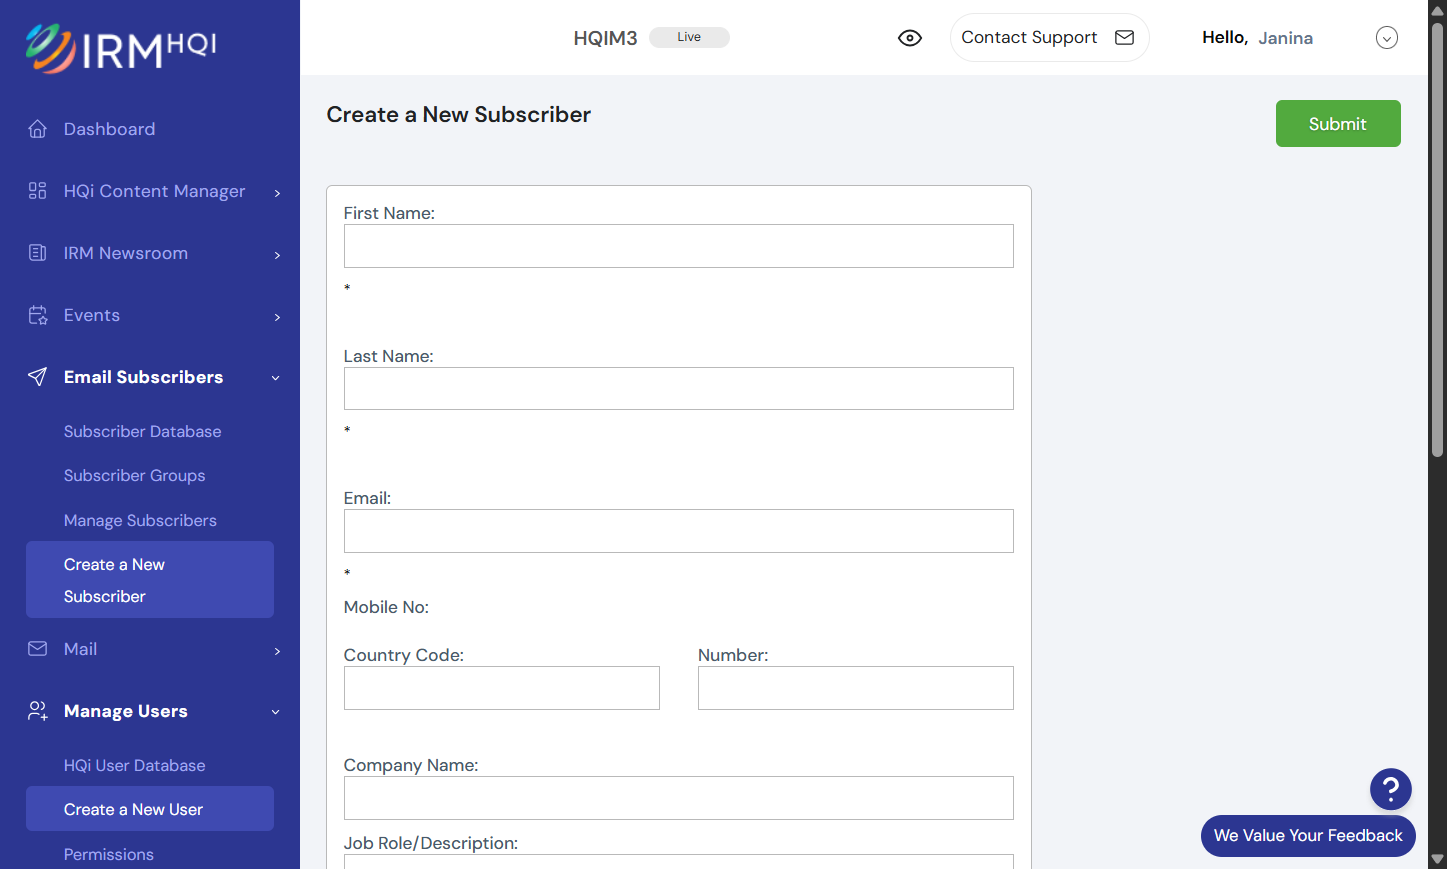This screenshot has height=869, width=1447.
Task: Open Subscriber Database menu item
Action: click(143, 431)
